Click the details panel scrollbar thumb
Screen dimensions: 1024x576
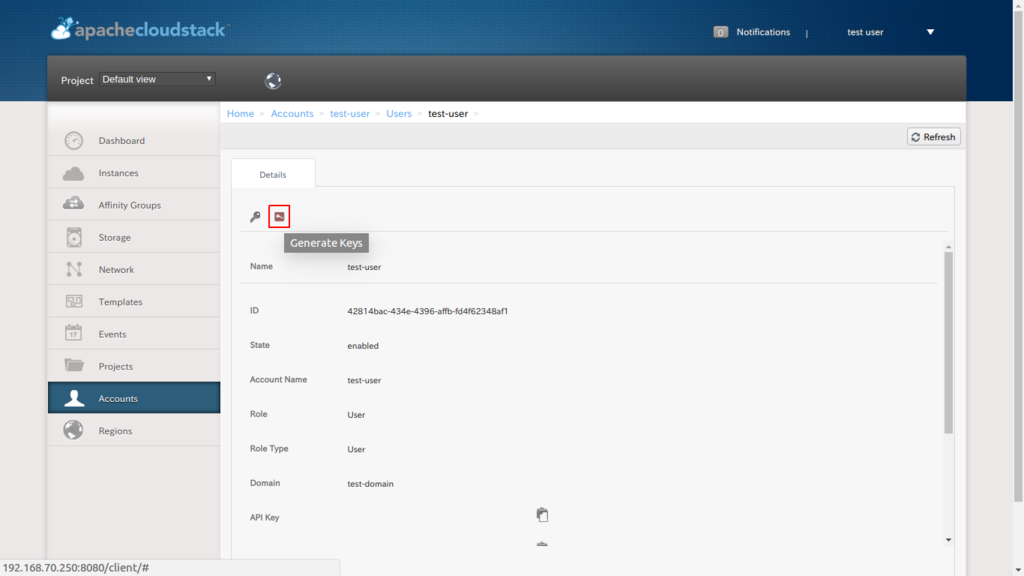coord(948,342)
